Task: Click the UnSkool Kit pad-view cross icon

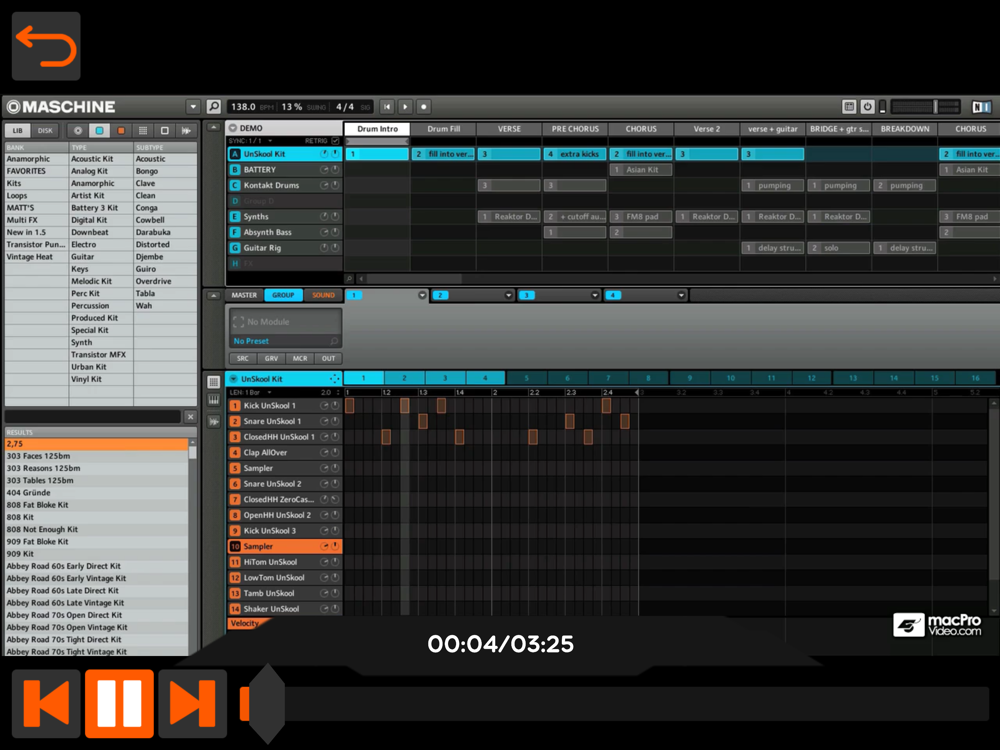Action: pos(334,379)
